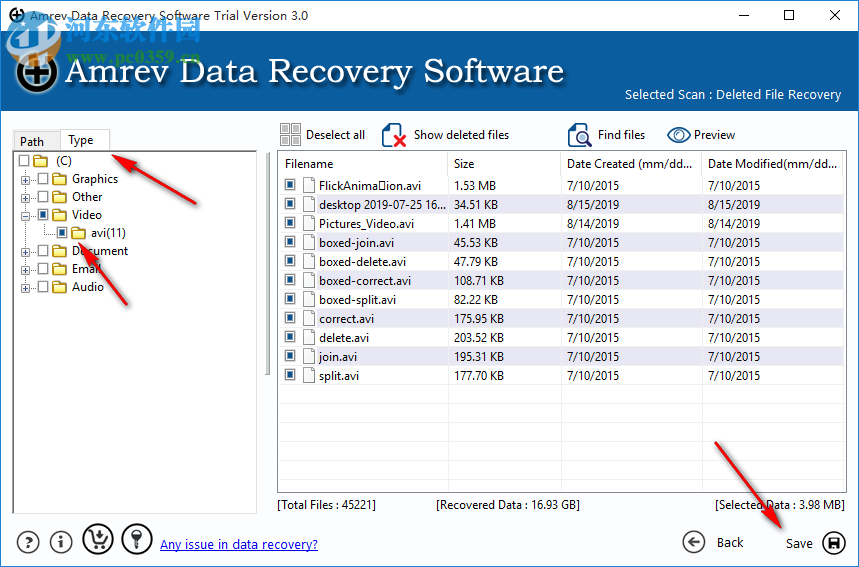The image size is (859, 567).
Task: Collapse the Video tree node
Action: [25, 216]
